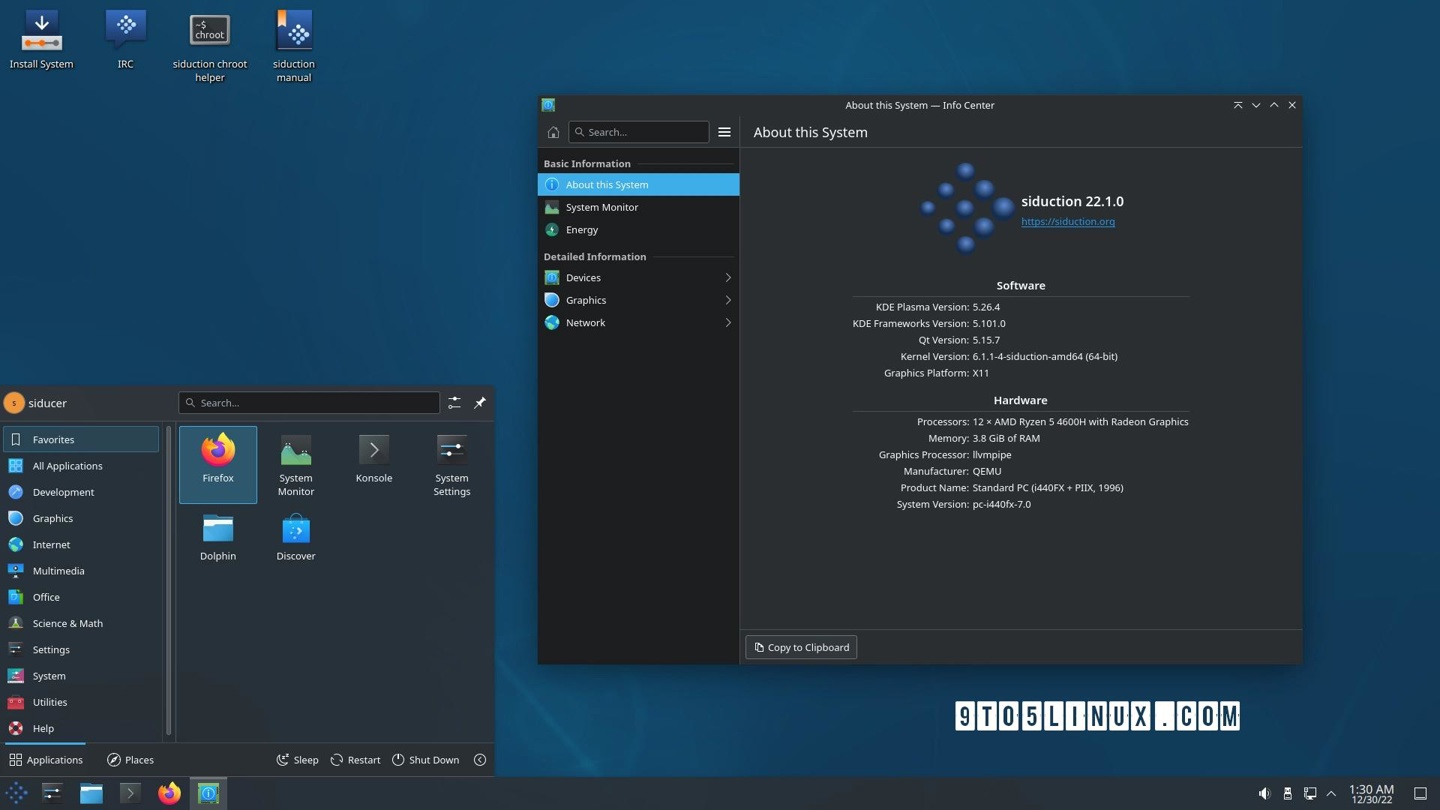Open Dolphin file manager in taskbar
Screen dimensions: 1440x810
tap(91, 793)
